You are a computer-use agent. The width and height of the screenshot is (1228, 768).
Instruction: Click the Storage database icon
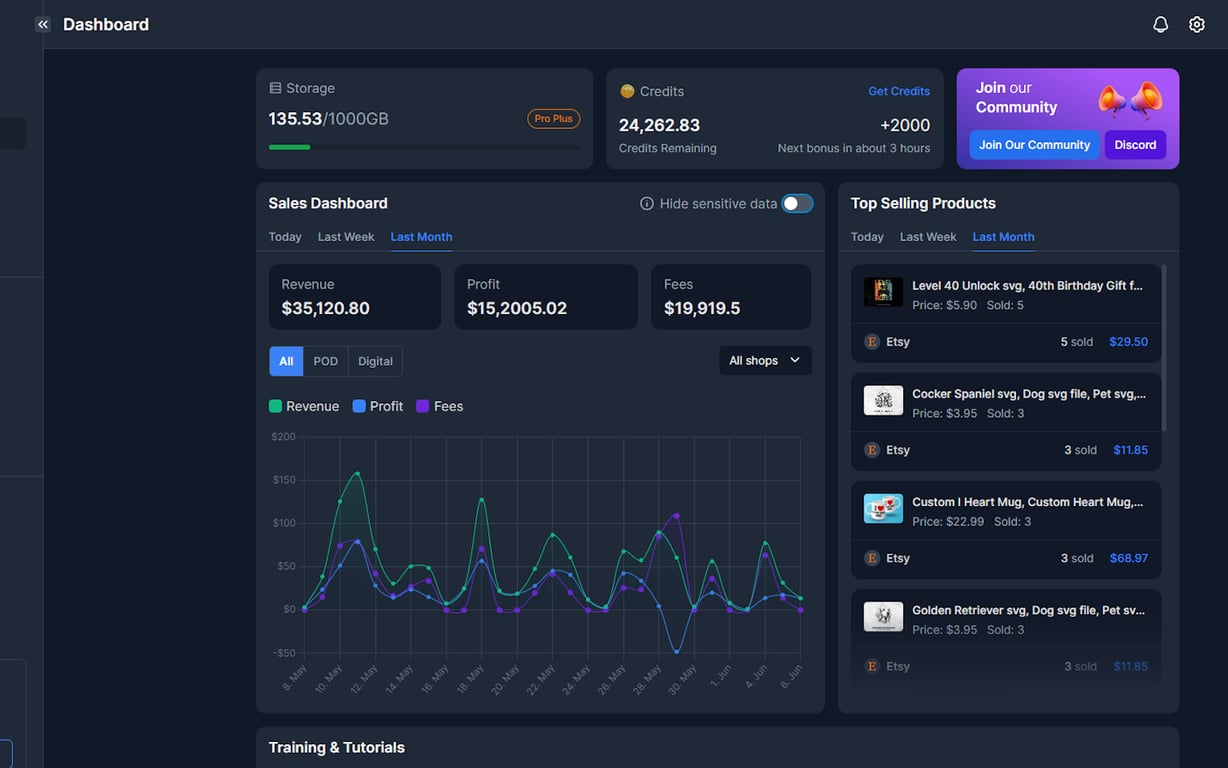pos(275,88)
